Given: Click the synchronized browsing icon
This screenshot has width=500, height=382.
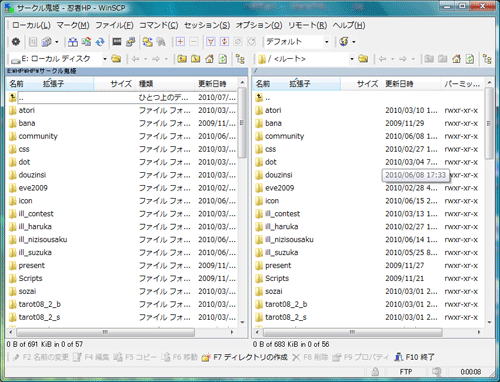Looking at the screenshot, I should pyautogui.click(x=147, y=42).
